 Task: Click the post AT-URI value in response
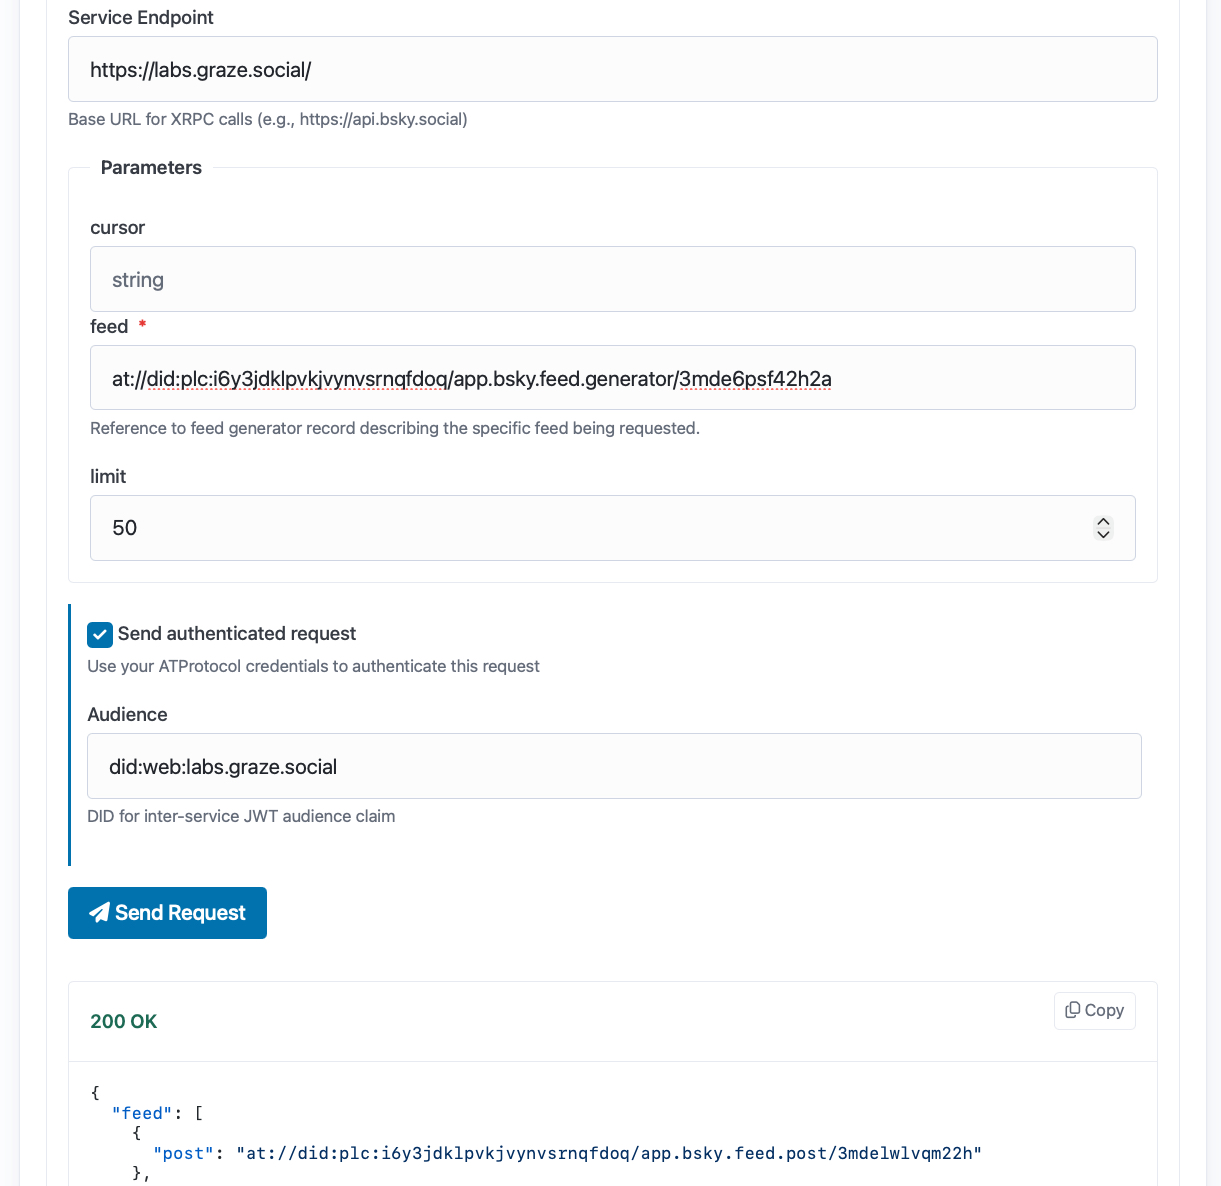(x=609, y=1154)
